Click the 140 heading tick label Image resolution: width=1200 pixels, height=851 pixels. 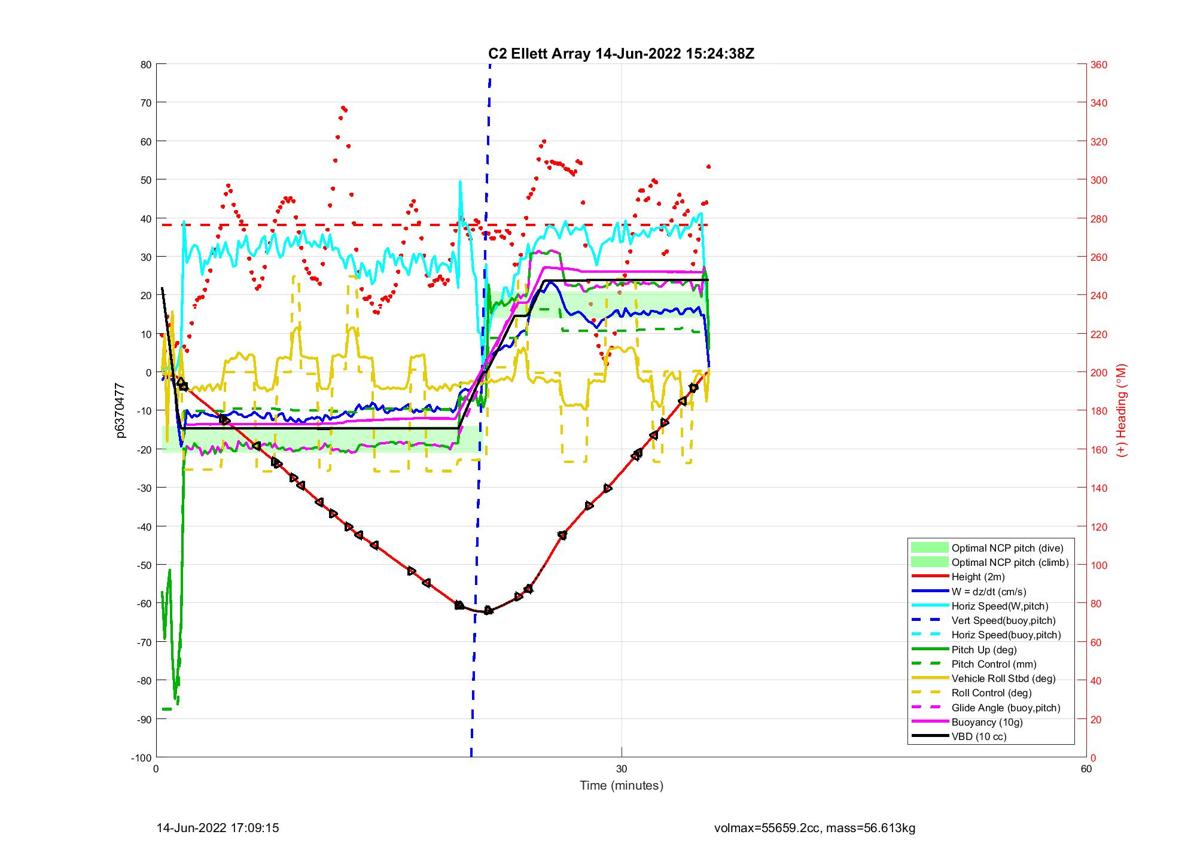pyautogui.click(x=1099, y=488)
